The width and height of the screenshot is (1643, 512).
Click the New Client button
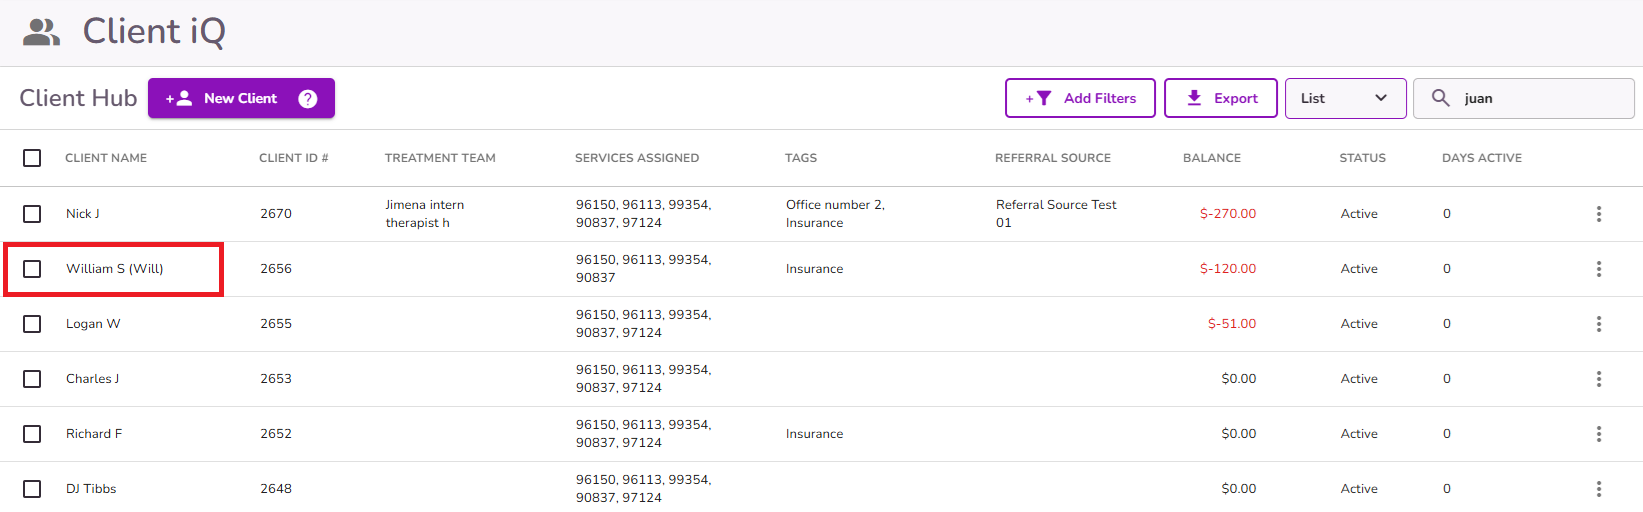(x=241, y=98)
